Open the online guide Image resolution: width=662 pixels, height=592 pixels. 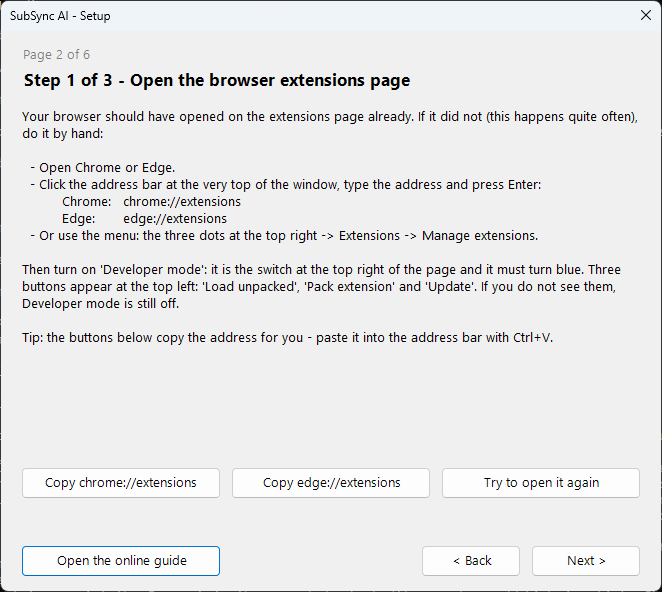coord(121,561)
